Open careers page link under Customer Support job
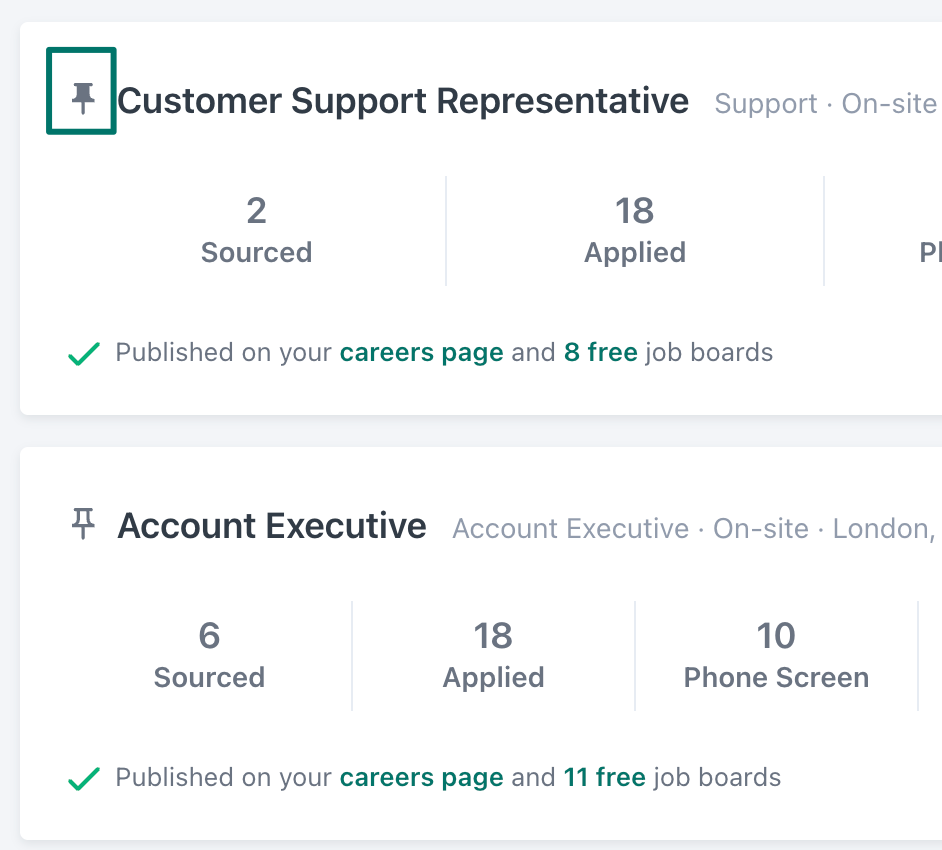This screenshot has width=942, height=850. tap(421, 353)
